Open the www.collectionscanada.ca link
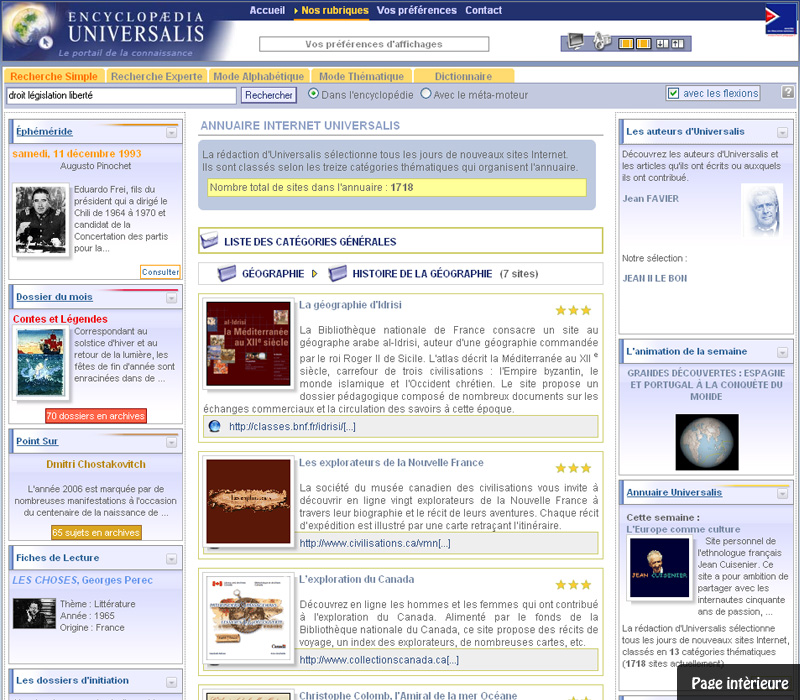This screenshot has height=700, width=800. click(x=379, y=660)
